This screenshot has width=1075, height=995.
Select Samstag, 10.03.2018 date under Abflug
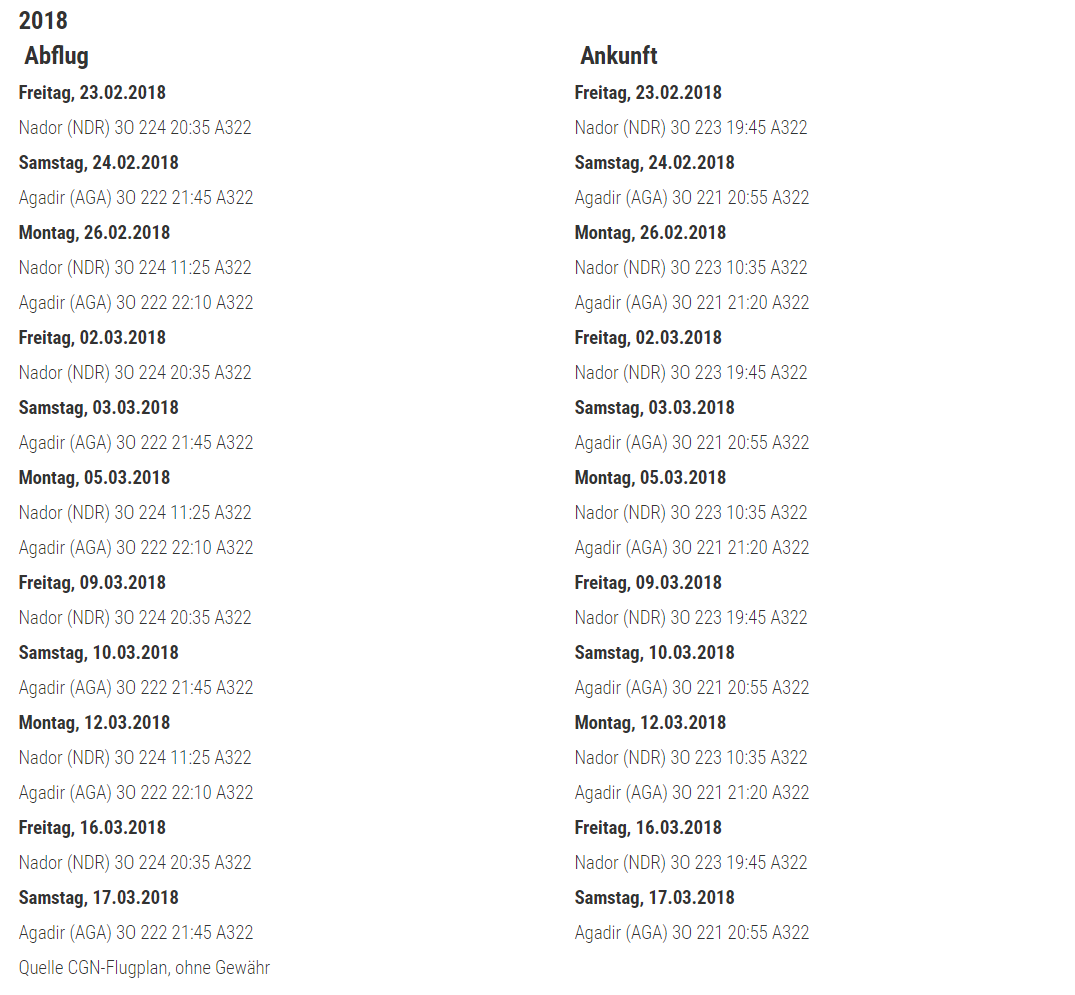[x=98, y=653]
